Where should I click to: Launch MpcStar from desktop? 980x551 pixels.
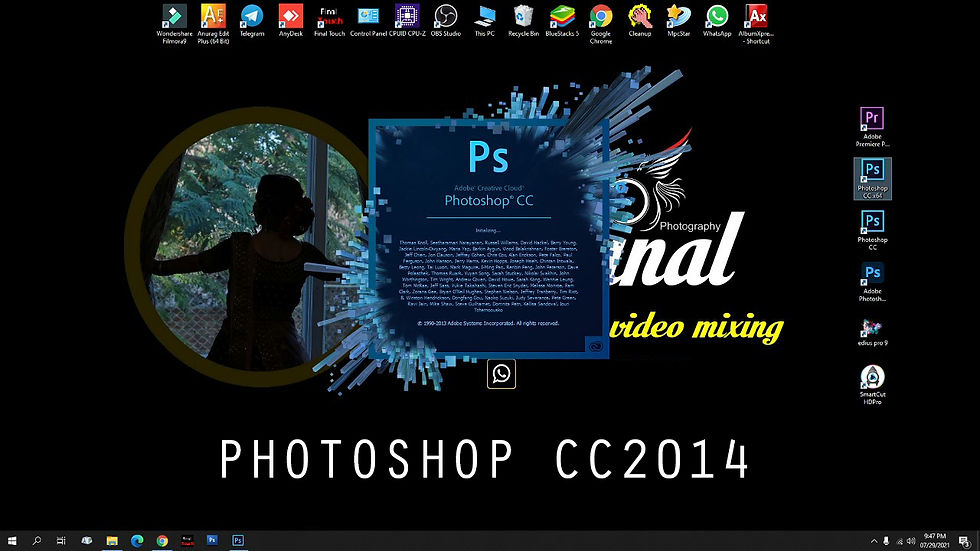click(678, 21)
